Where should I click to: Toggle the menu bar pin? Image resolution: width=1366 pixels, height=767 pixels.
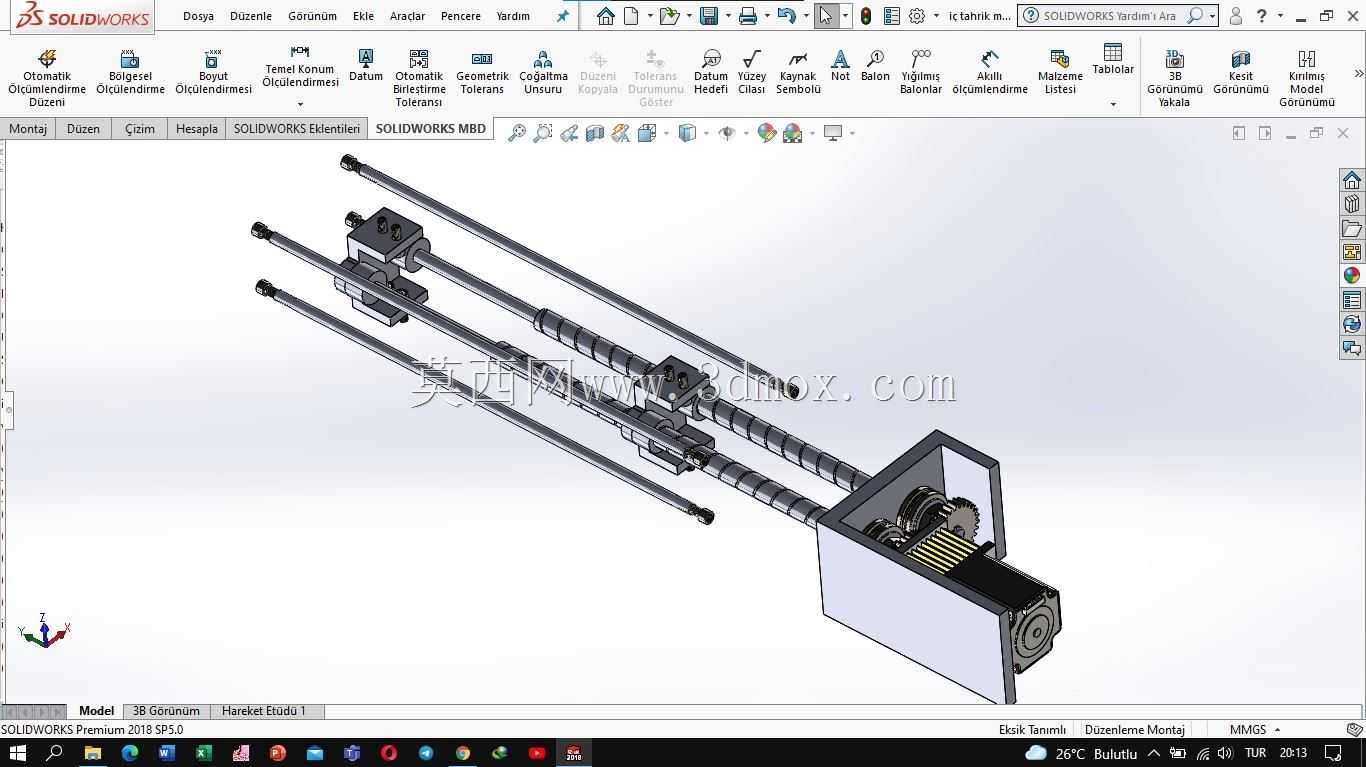click(563, 16)
